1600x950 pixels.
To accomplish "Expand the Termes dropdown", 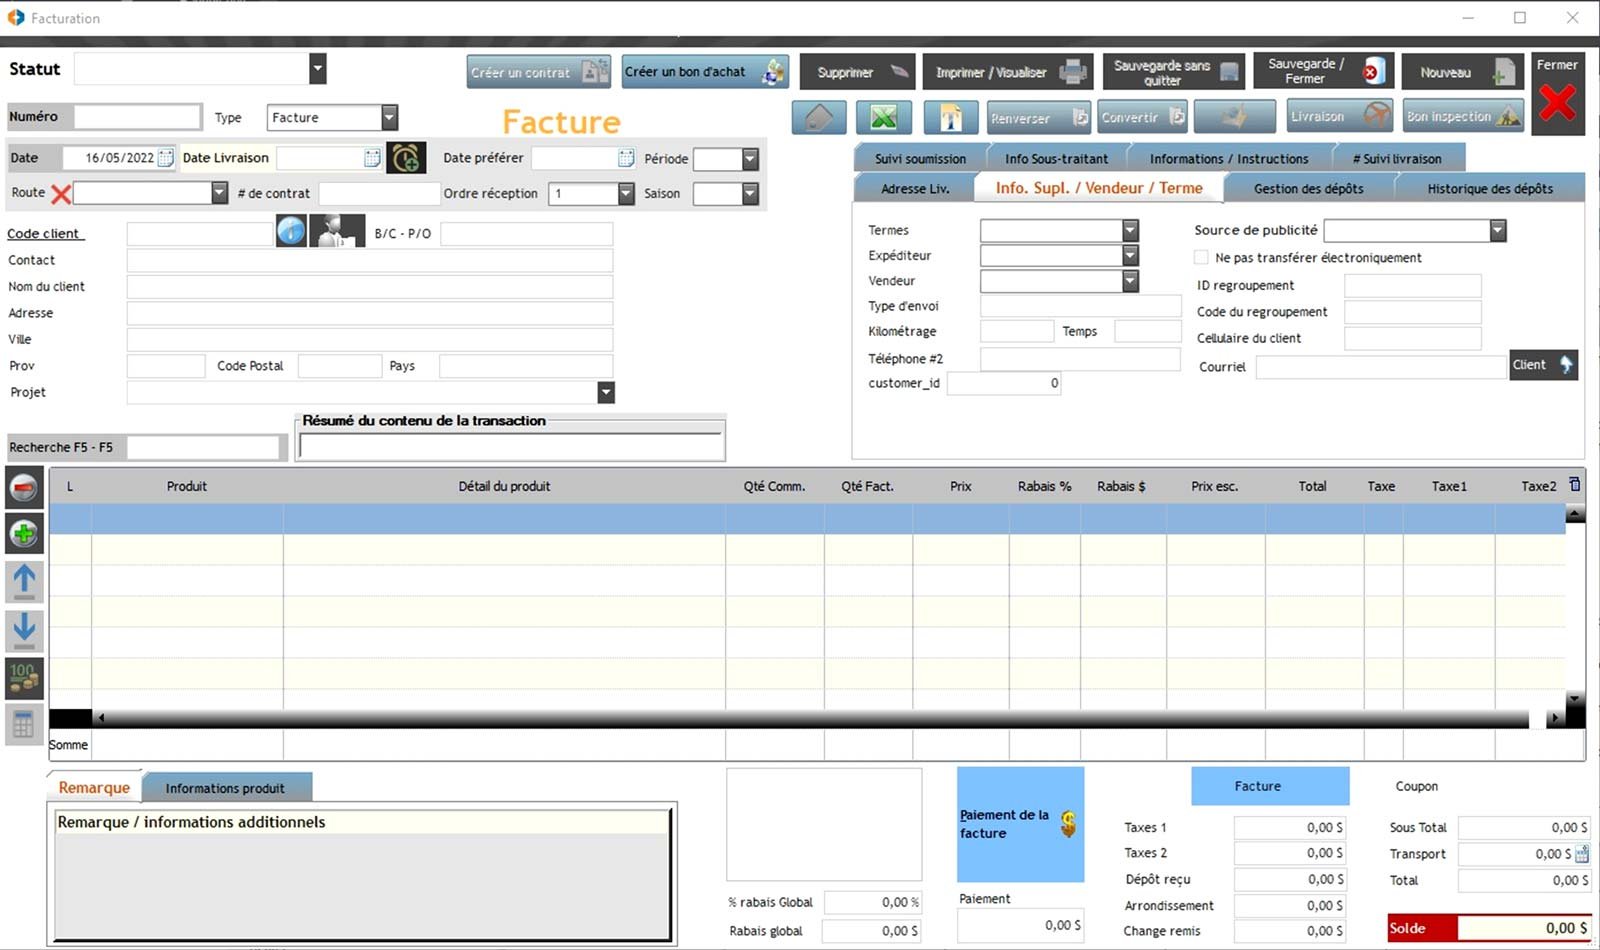I will (1130, 230).
